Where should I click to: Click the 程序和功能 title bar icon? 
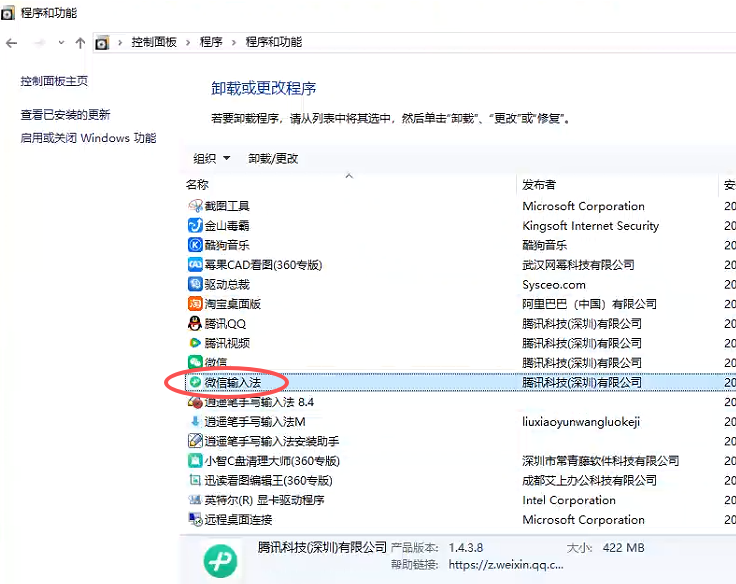coord(7,14)
